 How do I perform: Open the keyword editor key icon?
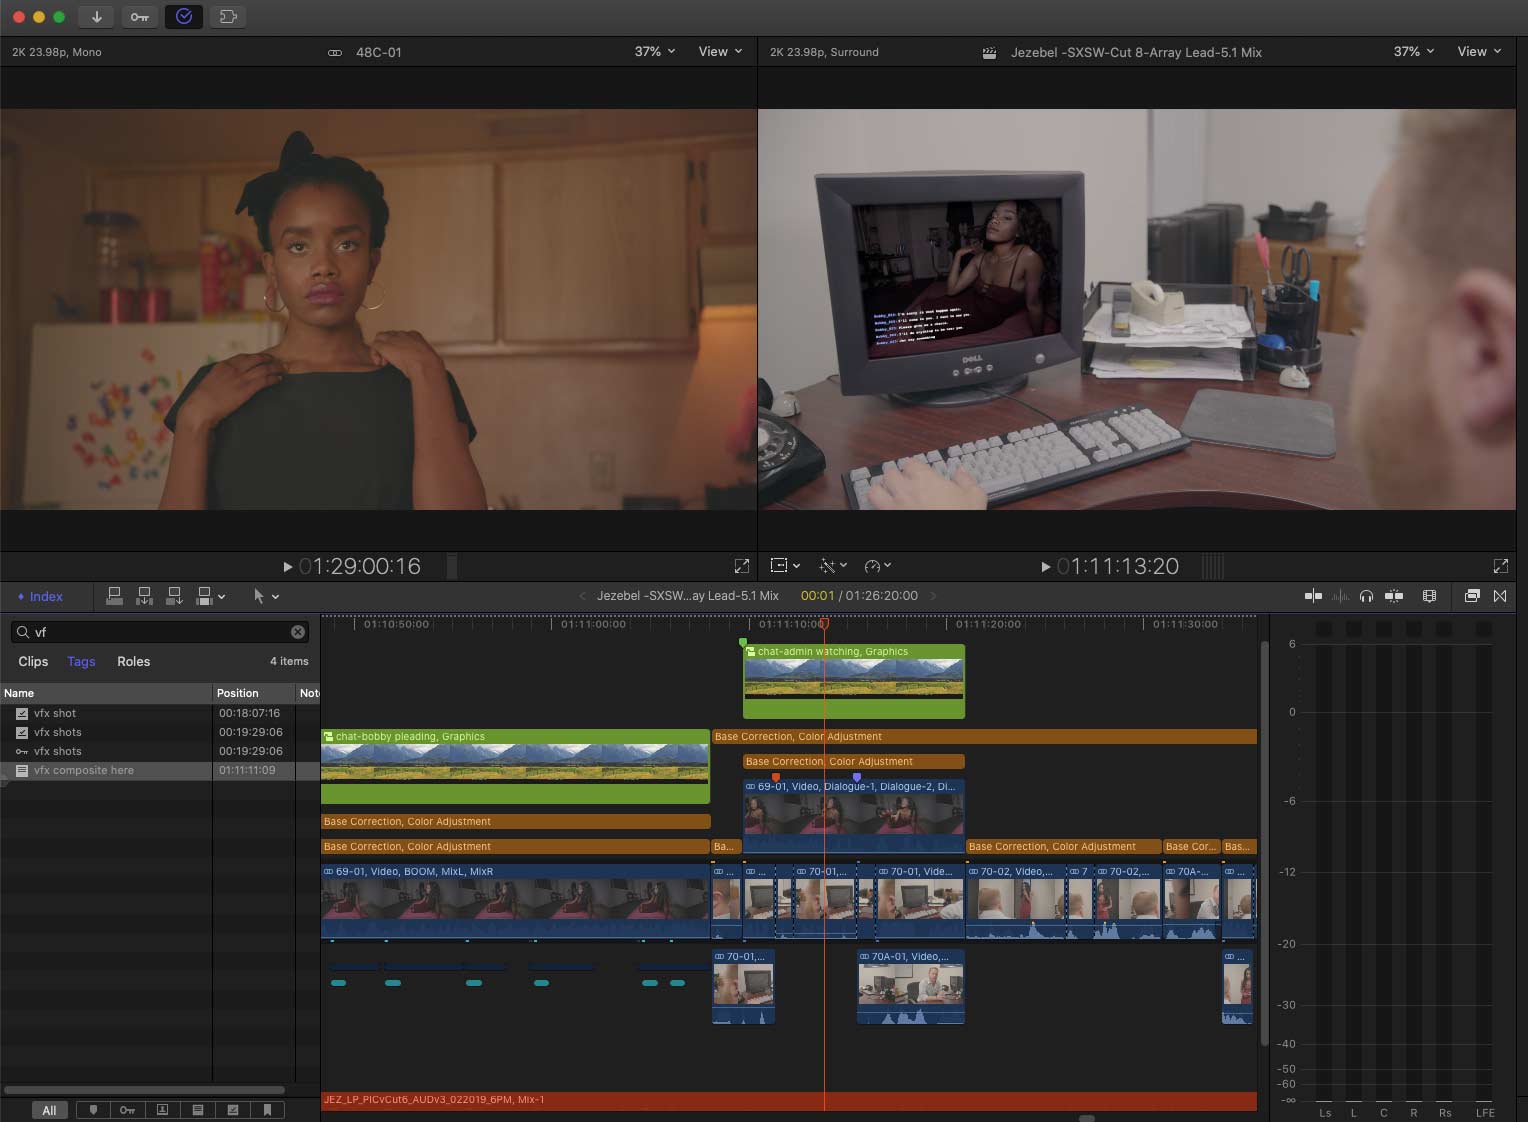click(140, 17)
